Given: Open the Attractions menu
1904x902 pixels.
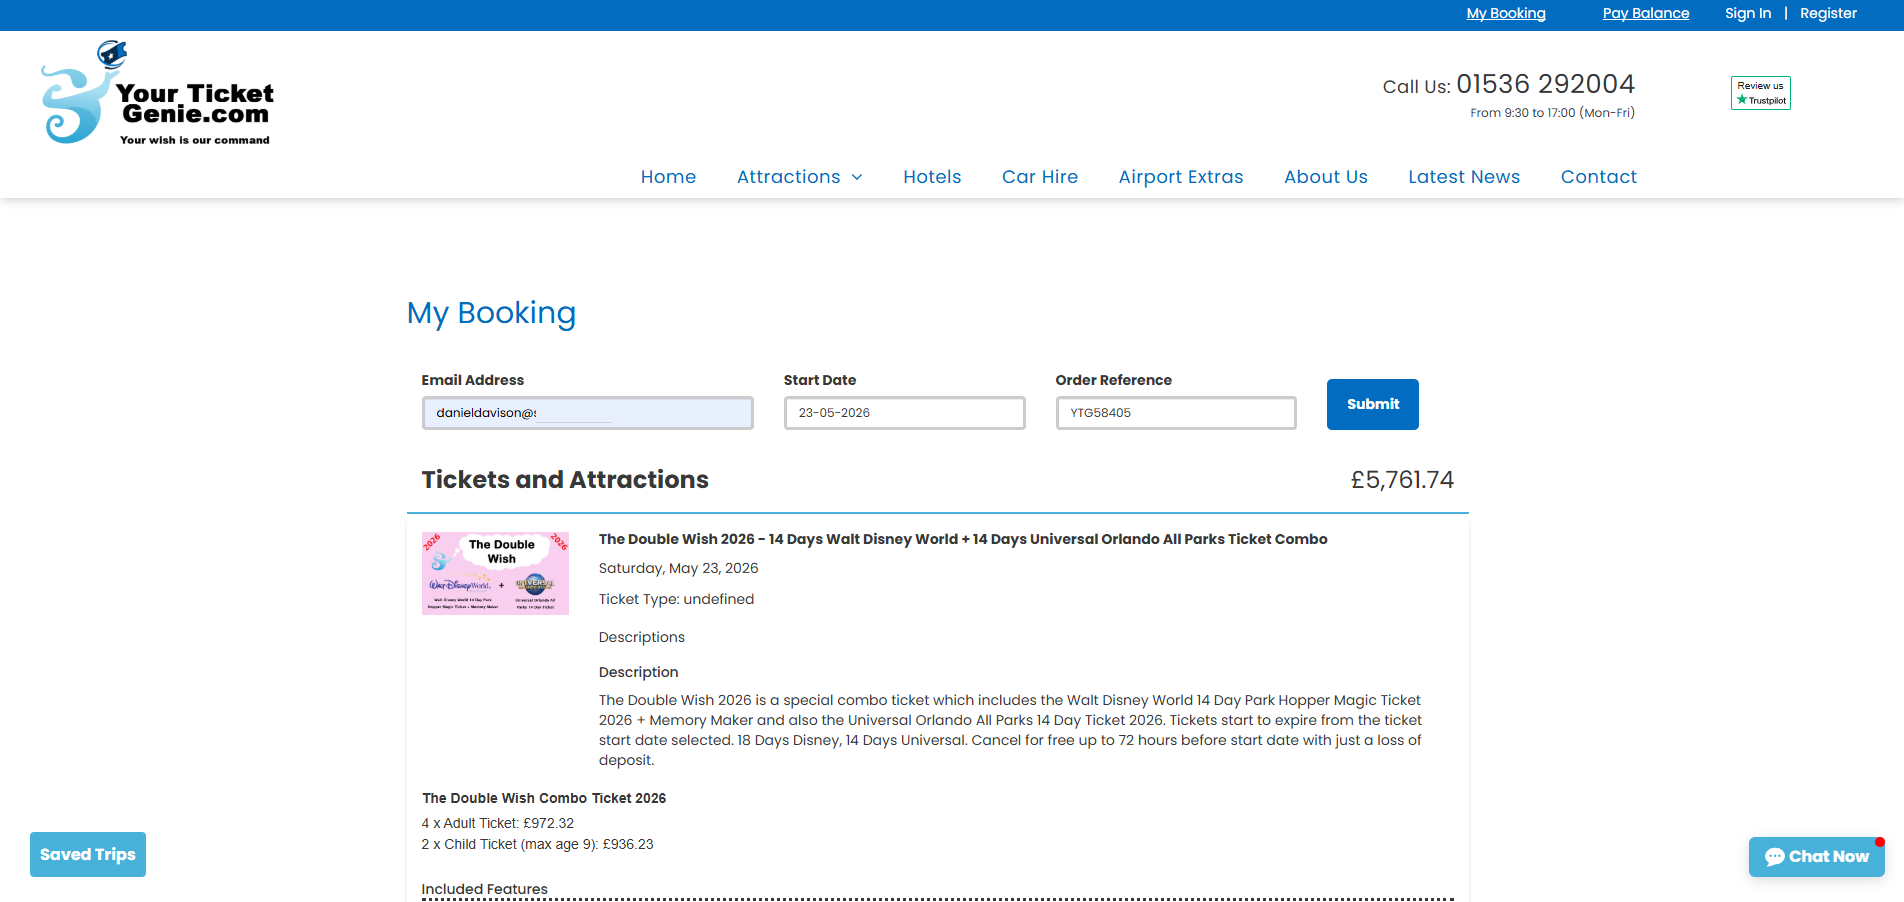Looking at the screenshot, I should click(789, 177).
